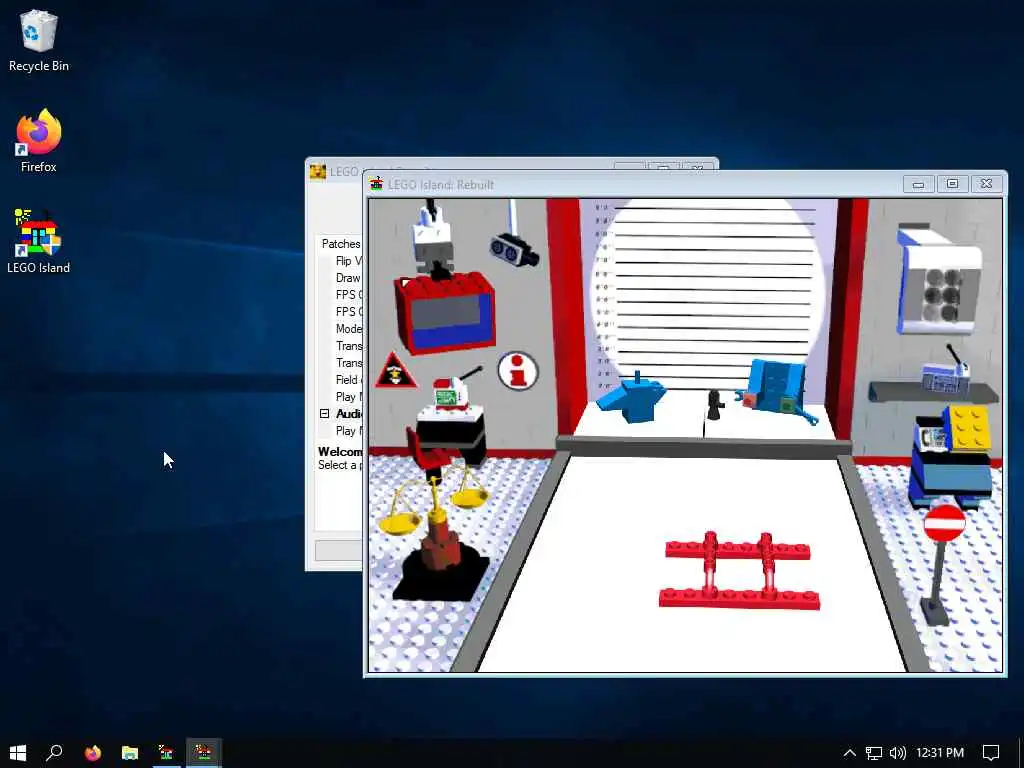Image resolution: width=1024 pixels, height=768 pixels.
Task: Maximize the LEGO Island: Rebuilt window
Action: point(952,184)
